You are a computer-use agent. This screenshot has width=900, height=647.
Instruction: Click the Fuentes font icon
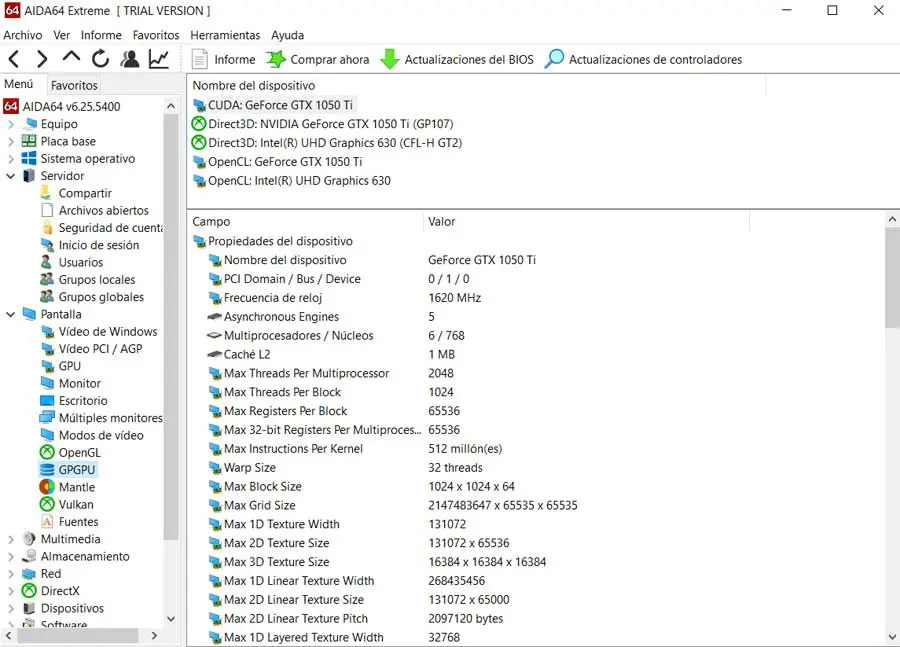(x=48, y=521)
